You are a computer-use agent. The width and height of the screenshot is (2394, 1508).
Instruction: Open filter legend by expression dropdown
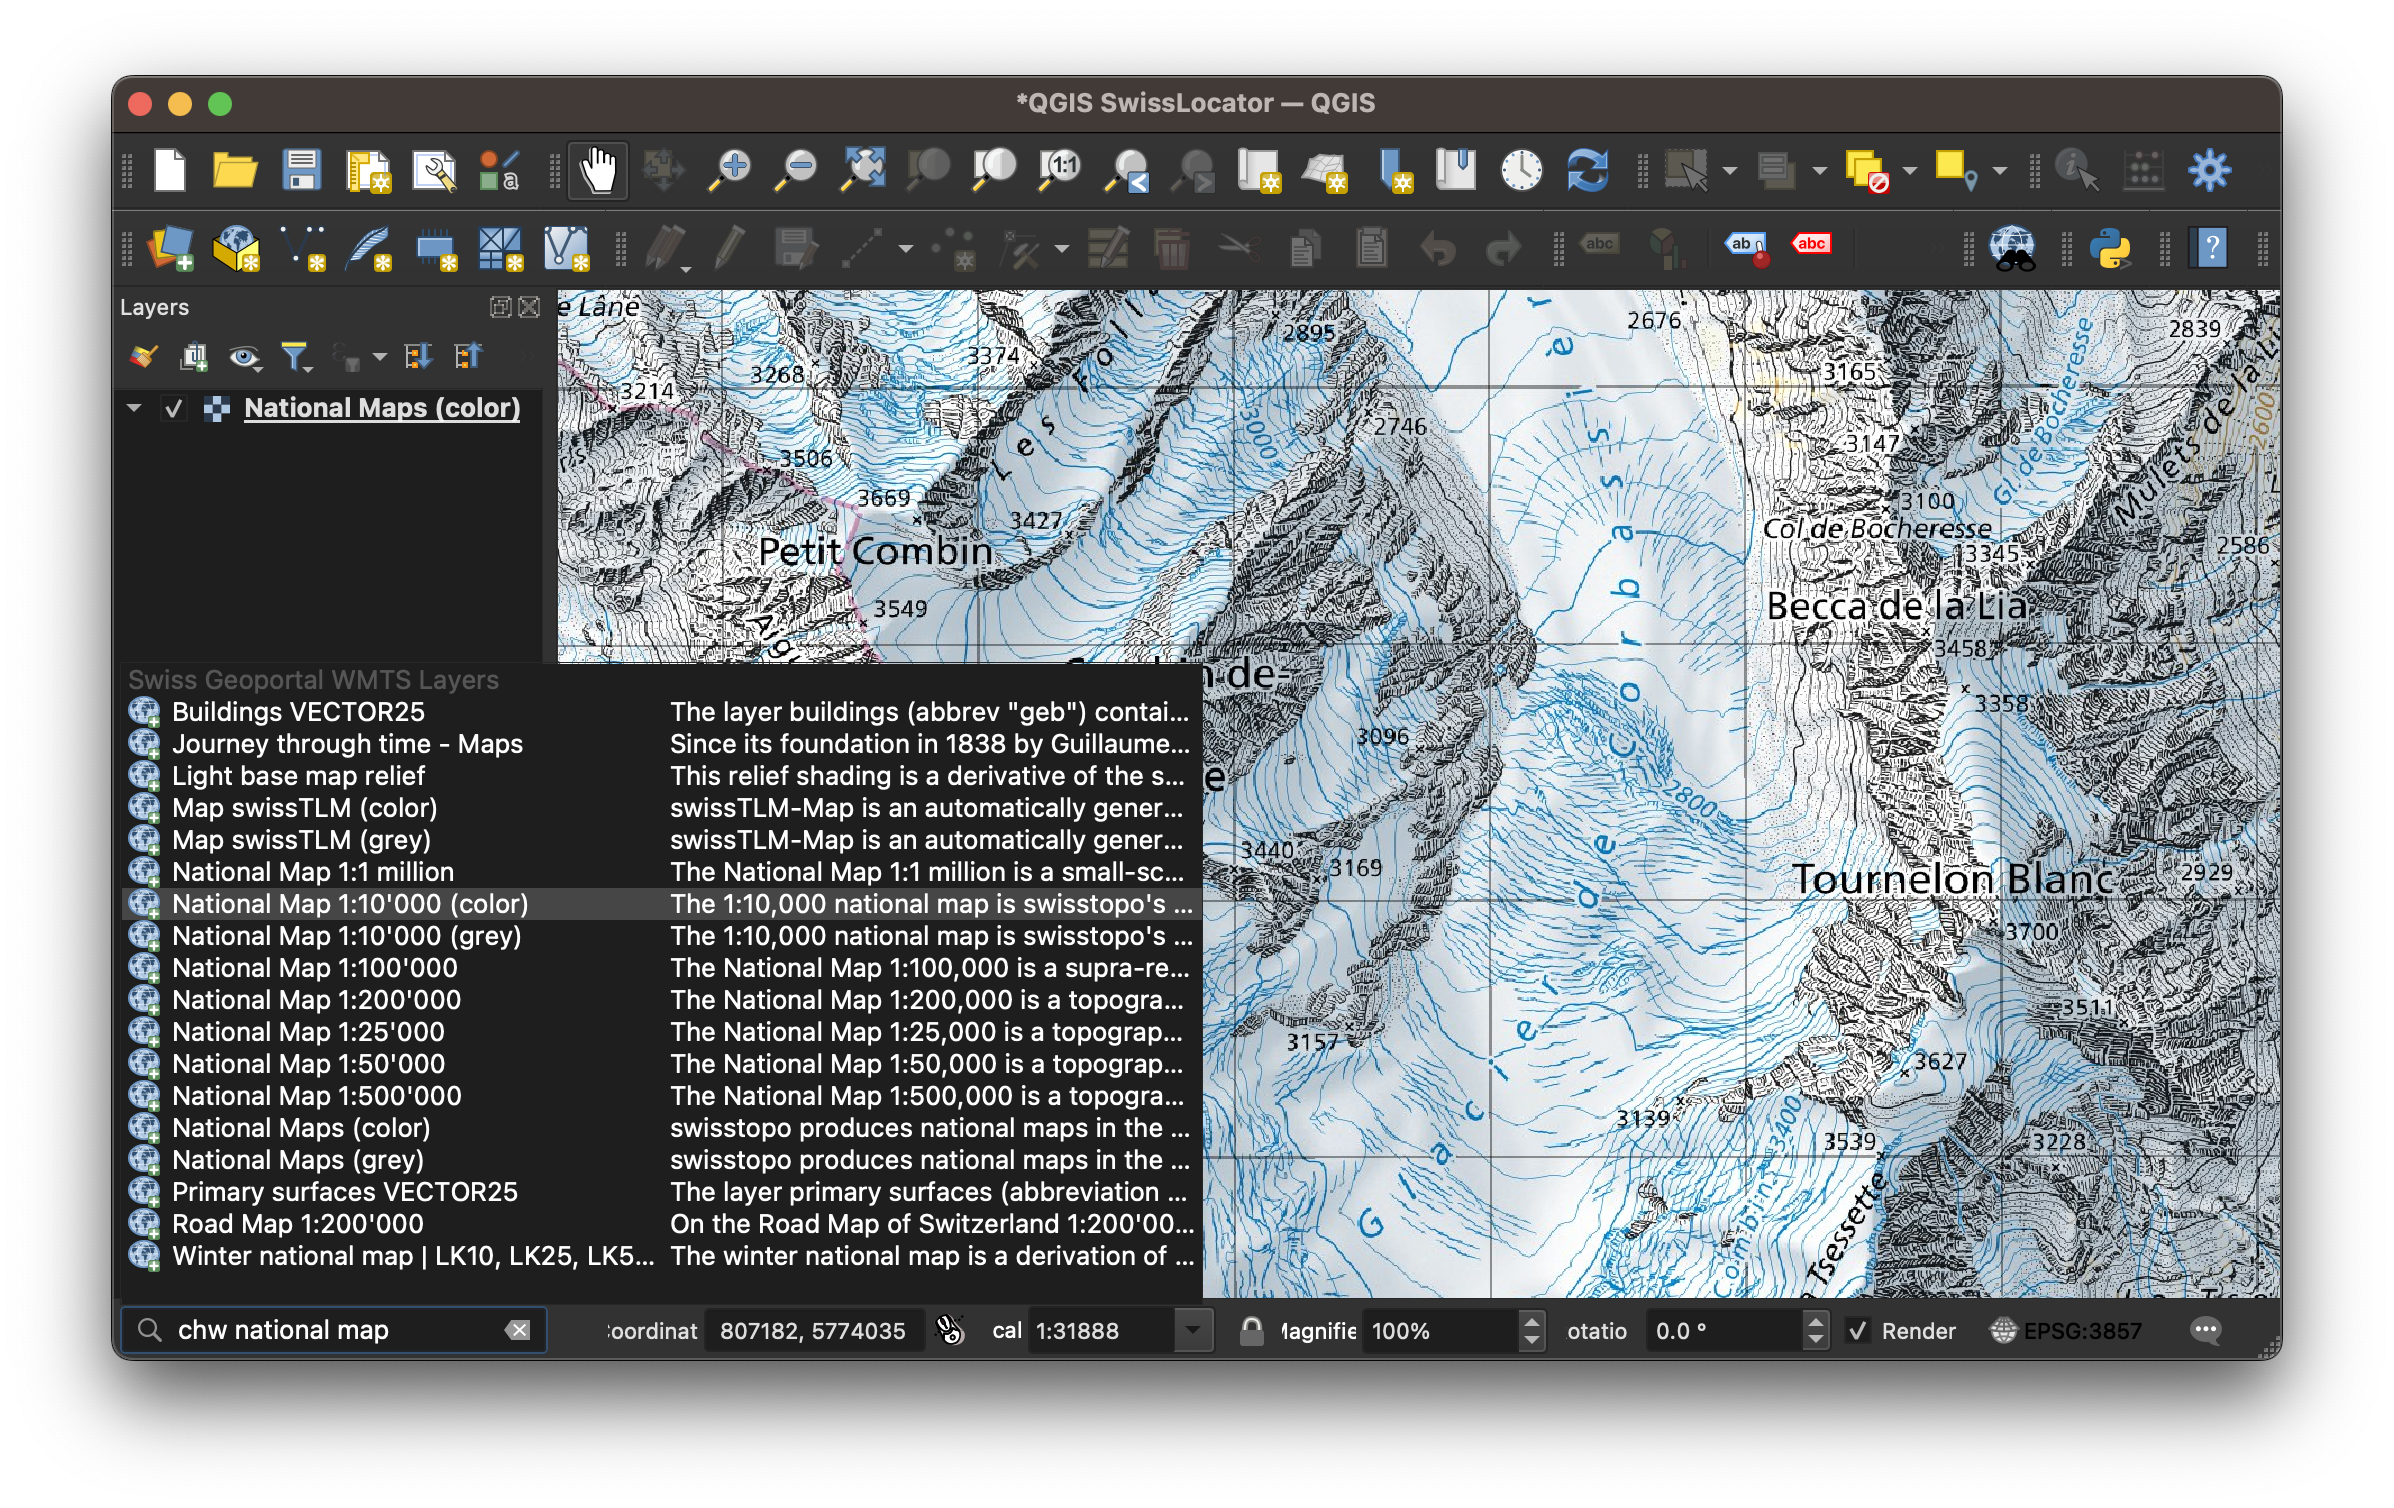[x=380, y=357]
